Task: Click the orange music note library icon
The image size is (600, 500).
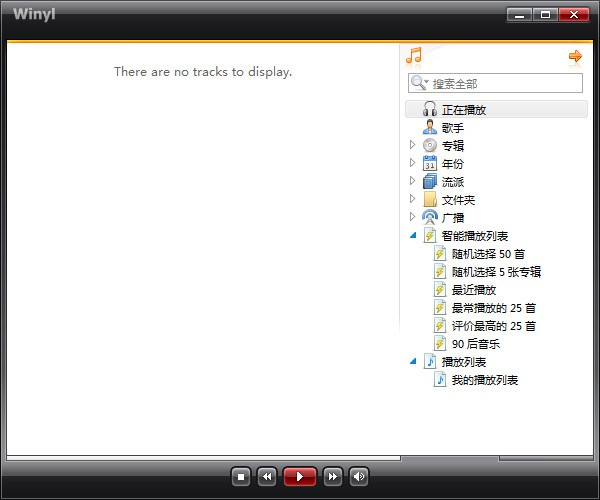Action: tap(414, 55)
